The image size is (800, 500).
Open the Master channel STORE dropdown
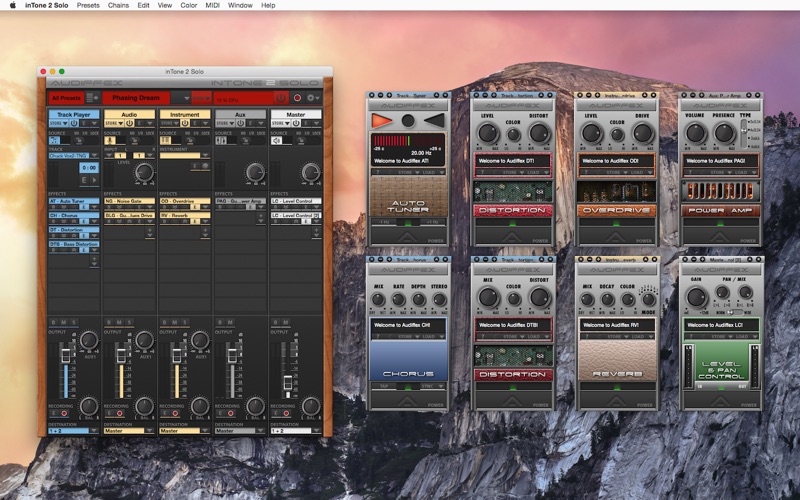pyautogui.click(x=281, y=124)
